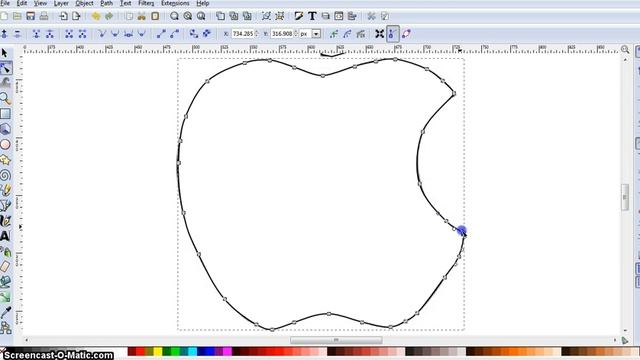Click Delete selected nodes icon

pyautogui.click(x=18, y=34)
